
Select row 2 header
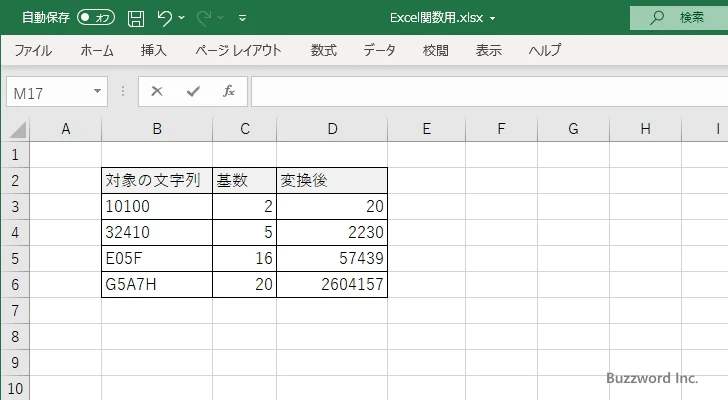15,181
